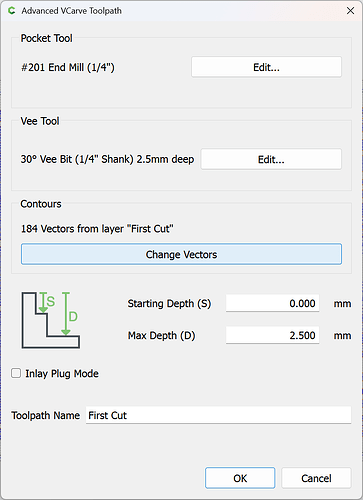Click the "30° Vee Bit (1/4" Shank) 2.5mm deep" text
363x500 pixels.
click(107, 159)
